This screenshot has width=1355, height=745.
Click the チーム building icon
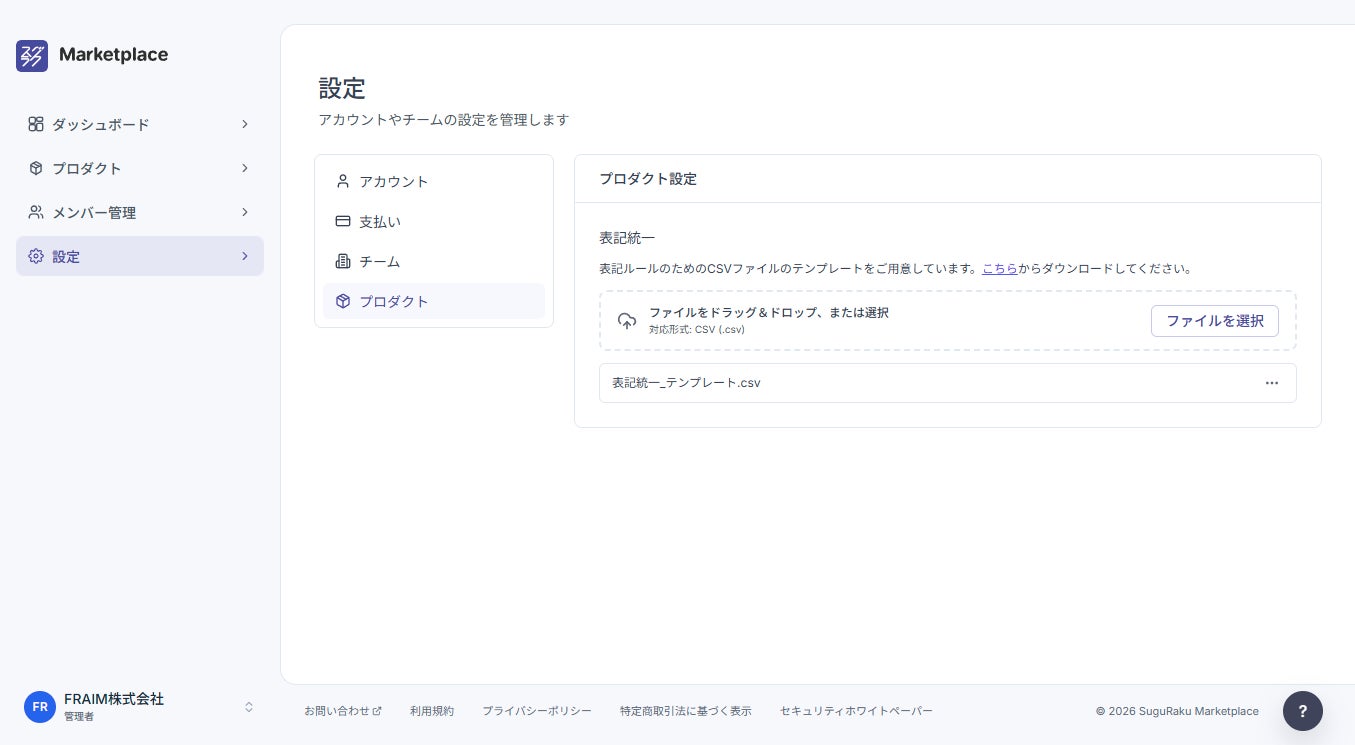point(343,261)
